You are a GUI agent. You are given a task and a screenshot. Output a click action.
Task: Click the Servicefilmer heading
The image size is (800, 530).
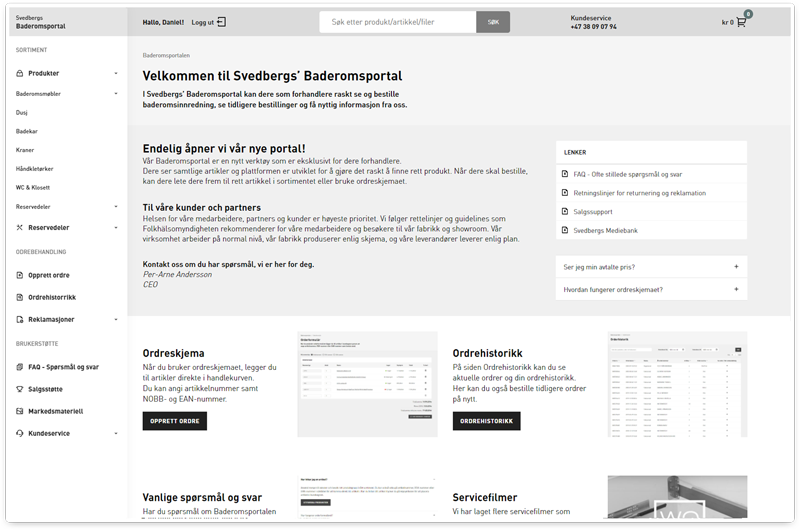click(x=485, y=497)
